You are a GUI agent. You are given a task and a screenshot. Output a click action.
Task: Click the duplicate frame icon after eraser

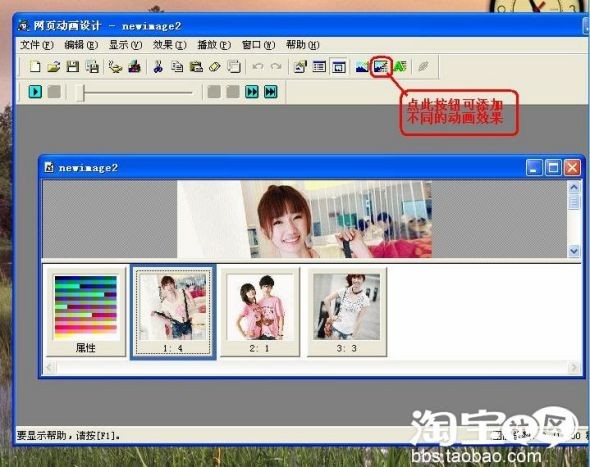coord(234,67)
